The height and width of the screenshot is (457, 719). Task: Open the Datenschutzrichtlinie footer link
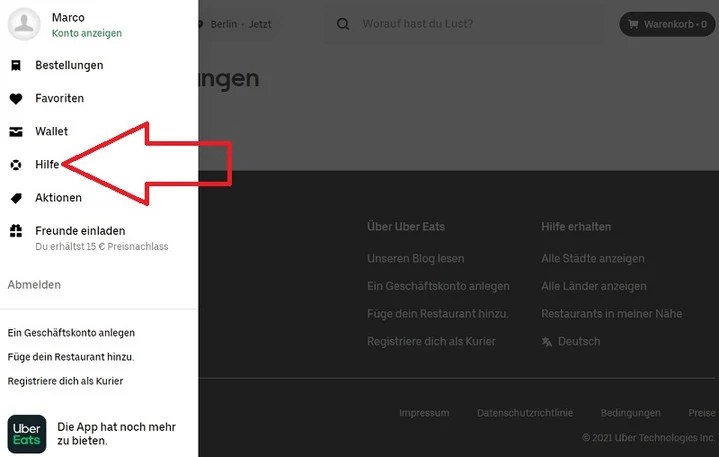tap(525, 413)
